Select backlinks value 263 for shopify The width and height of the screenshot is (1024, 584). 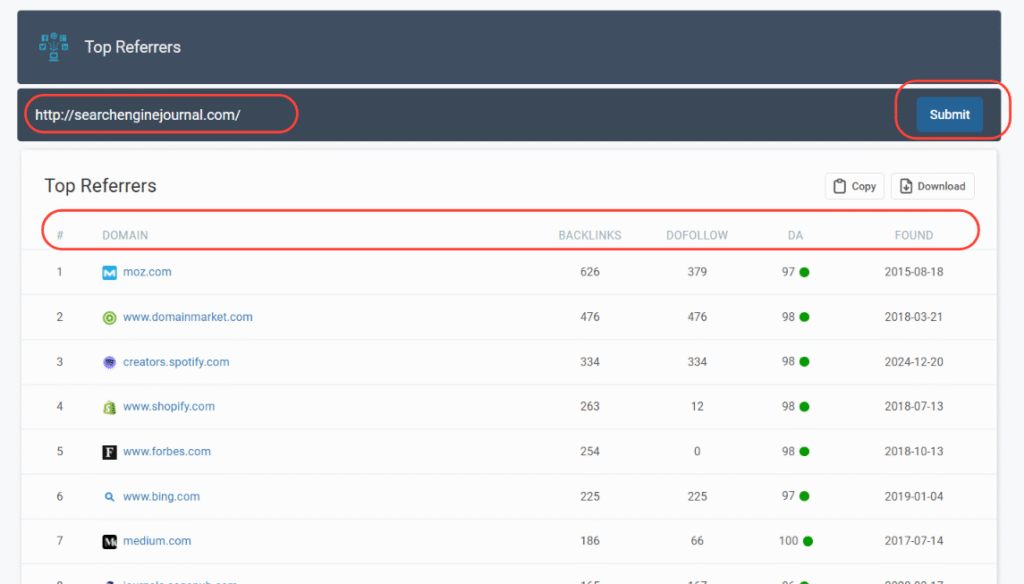pos(590,406)
